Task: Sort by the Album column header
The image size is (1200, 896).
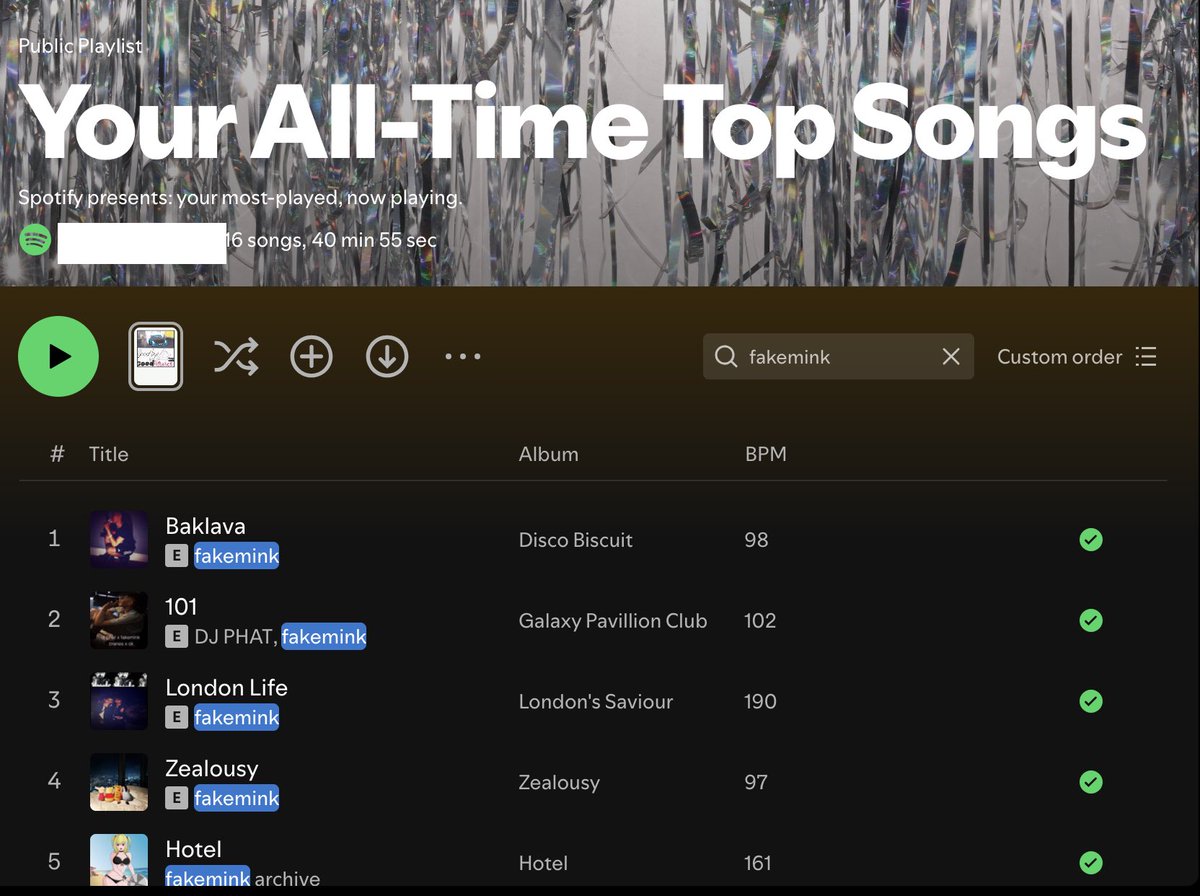Action: (x=548, y=454)
